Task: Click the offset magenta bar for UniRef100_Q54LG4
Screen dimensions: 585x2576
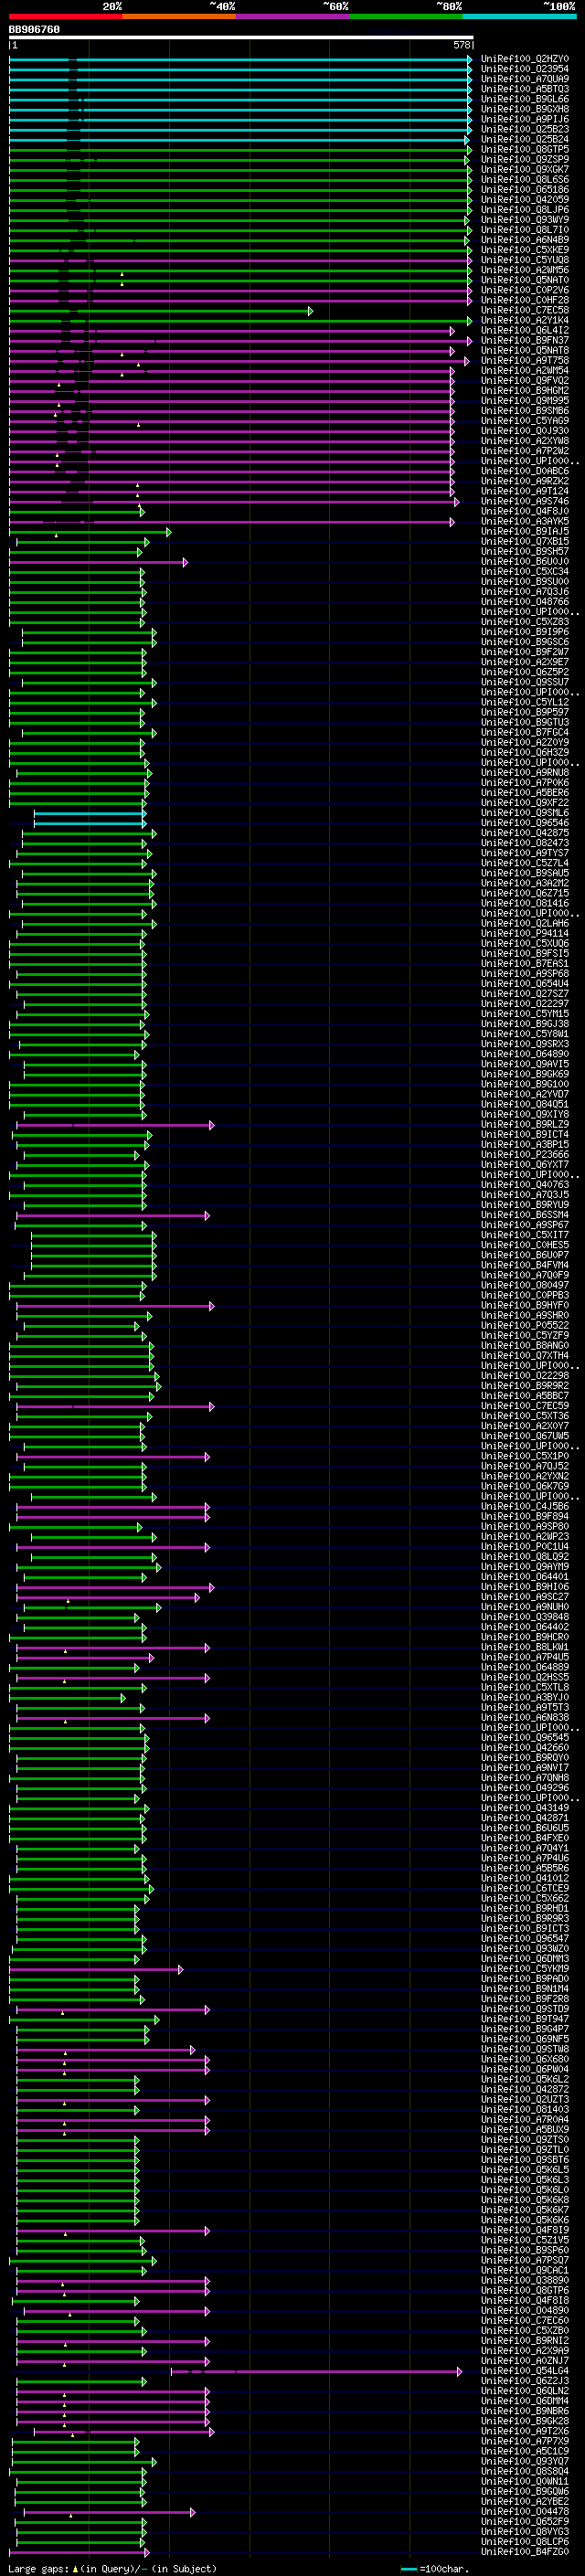Action: coord(317,2371)
